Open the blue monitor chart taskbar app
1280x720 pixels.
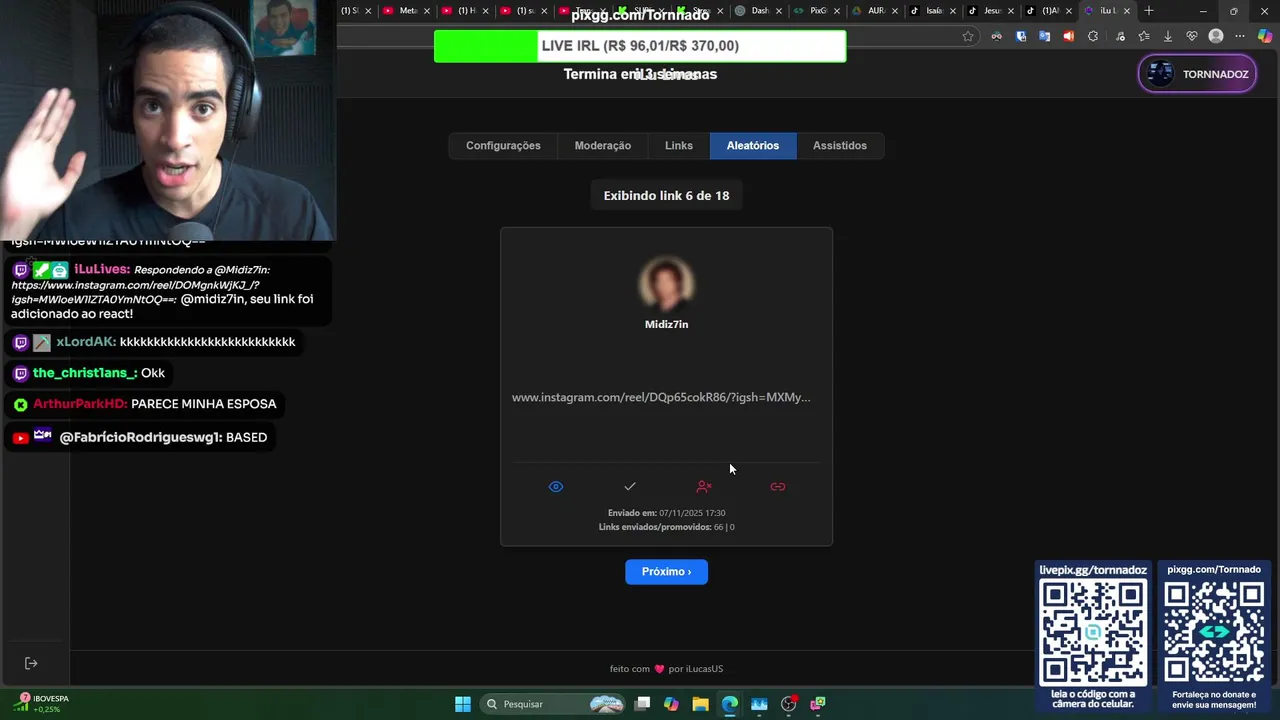pos(759,704)
